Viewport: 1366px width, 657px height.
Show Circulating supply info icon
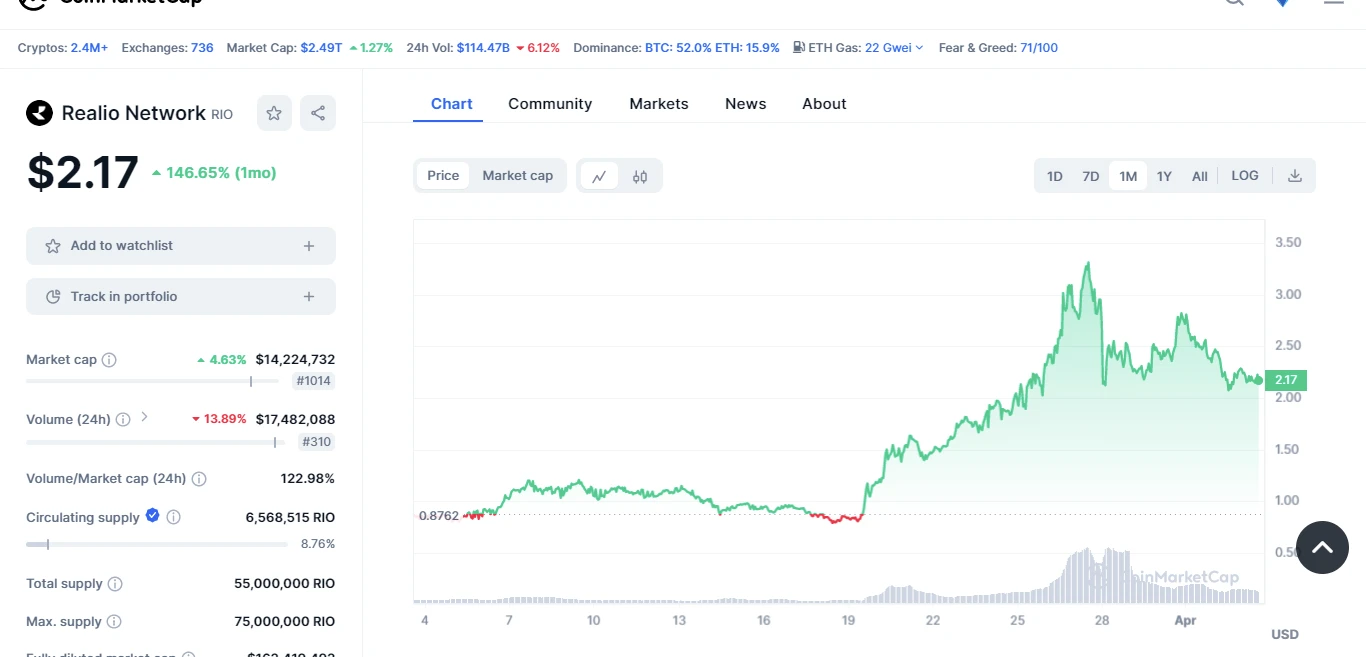click(173, 517)
